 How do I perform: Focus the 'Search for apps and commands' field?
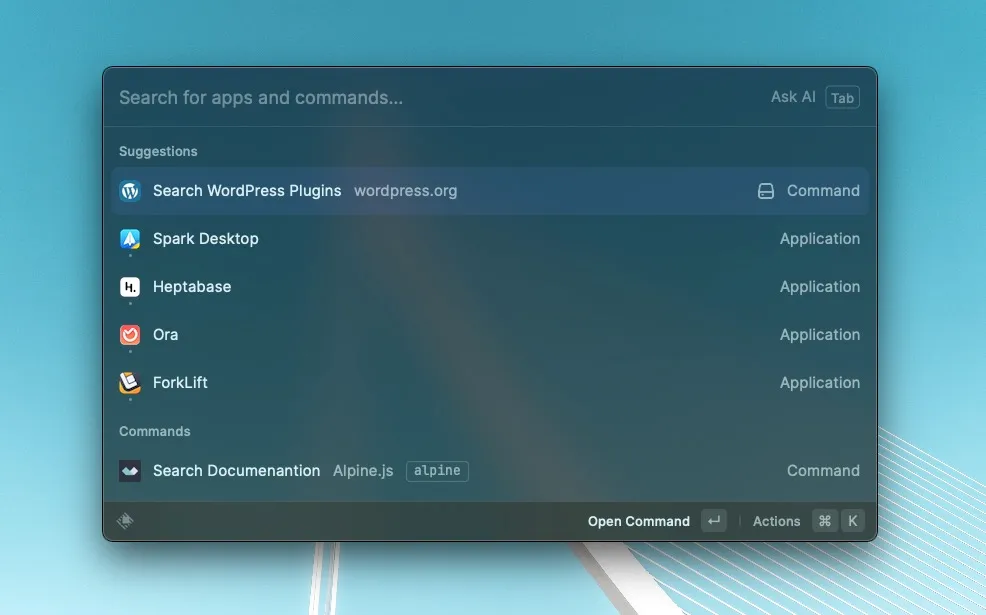pos(400,98)
